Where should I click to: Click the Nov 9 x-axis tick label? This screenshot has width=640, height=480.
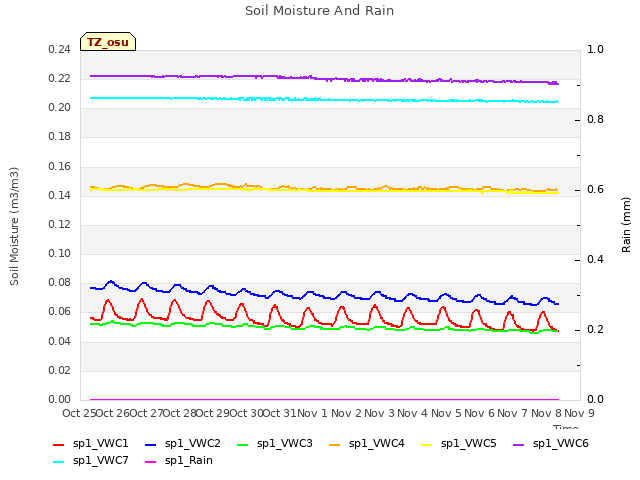(579, 413)
